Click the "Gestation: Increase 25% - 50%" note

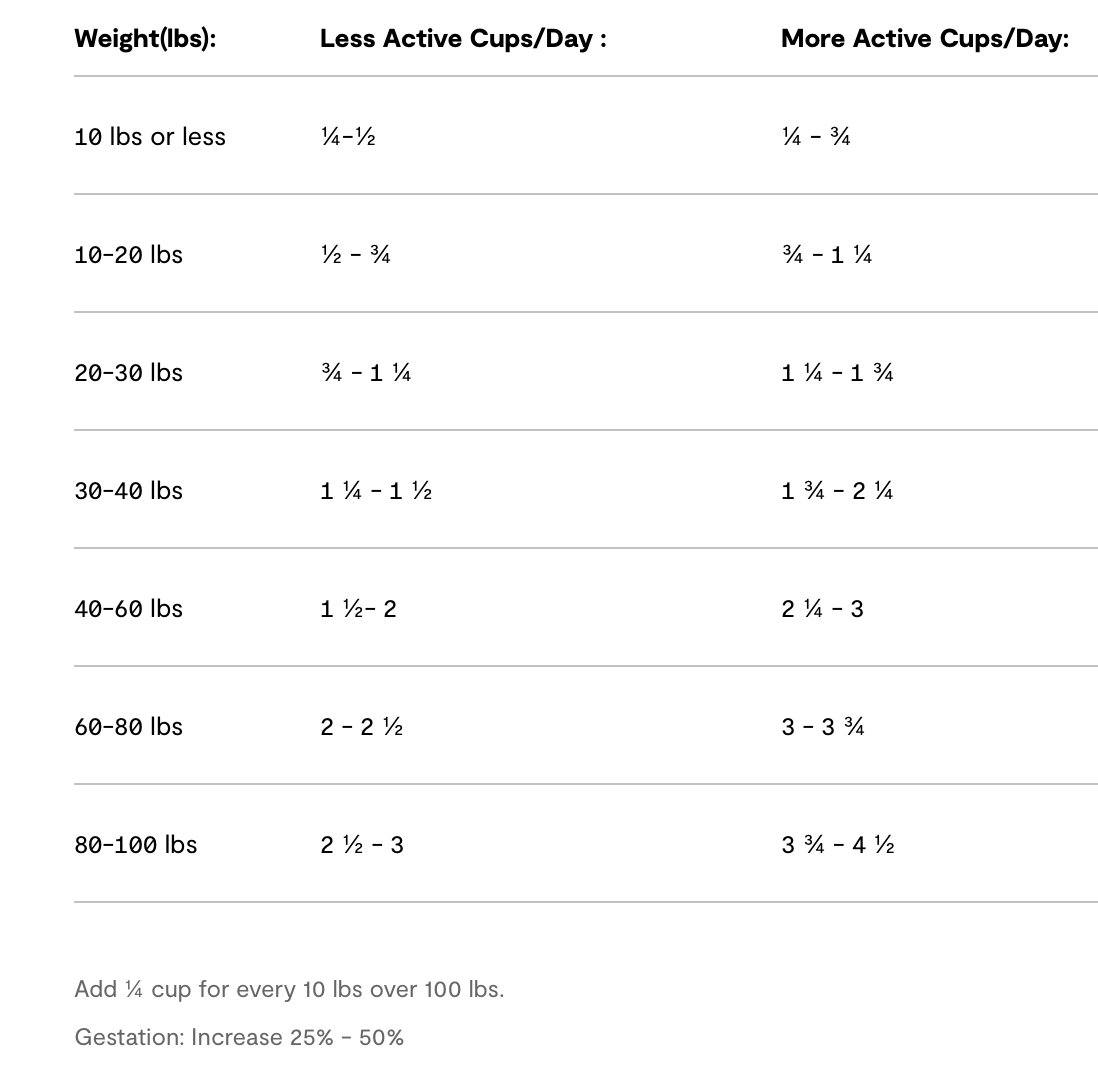[239, 1037]
